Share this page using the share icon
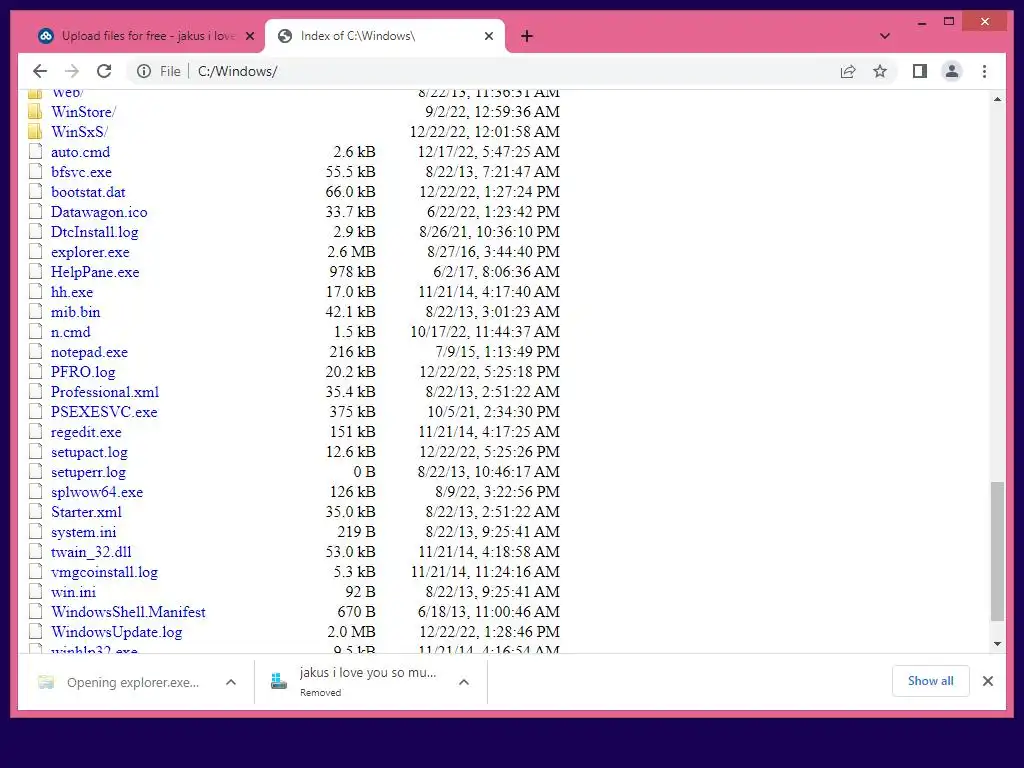Image resolution: width=1024 pixels, height=768 pixels. click(x=848, y=71)
